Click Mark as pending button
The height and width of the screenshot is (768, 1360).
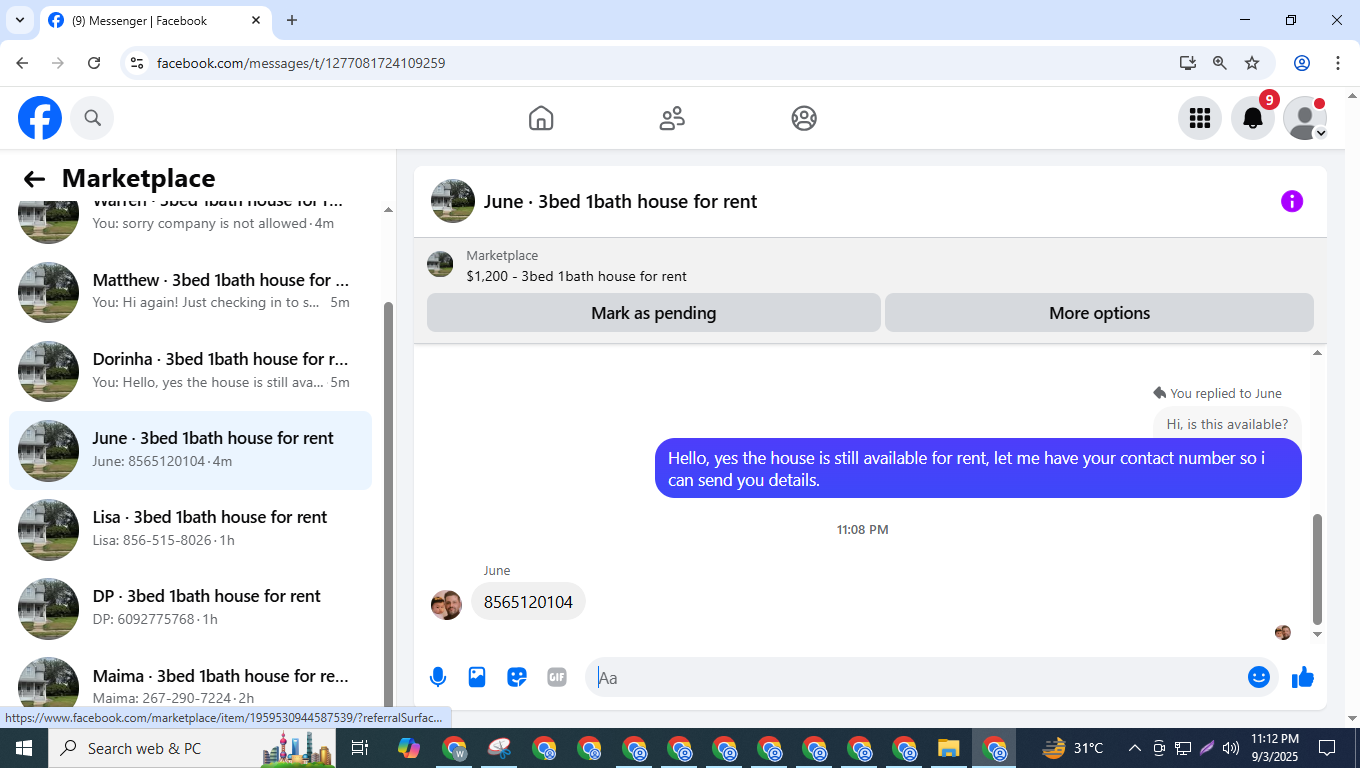(654, 313)
